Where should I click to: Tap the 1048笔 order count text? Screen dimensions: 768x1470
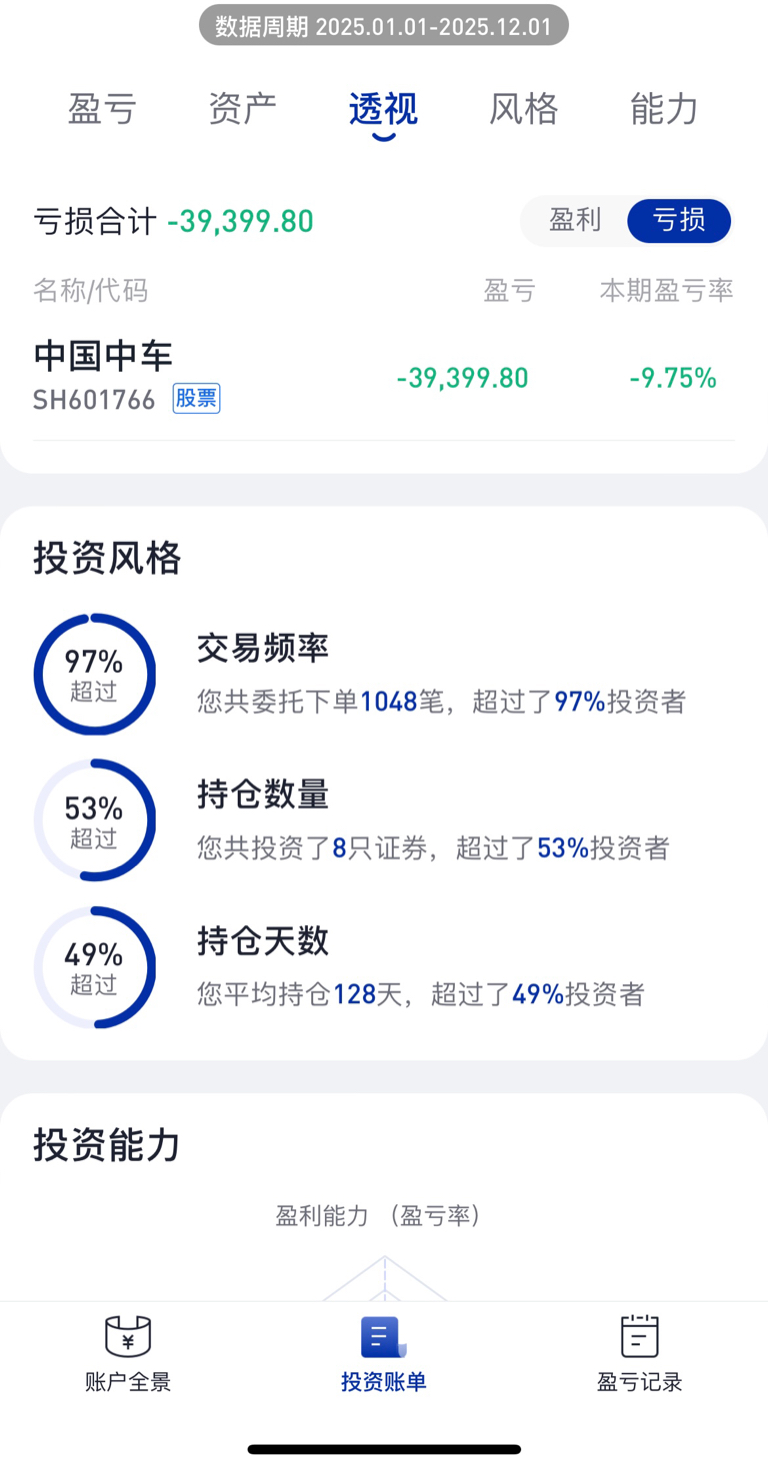click(401, 702)
